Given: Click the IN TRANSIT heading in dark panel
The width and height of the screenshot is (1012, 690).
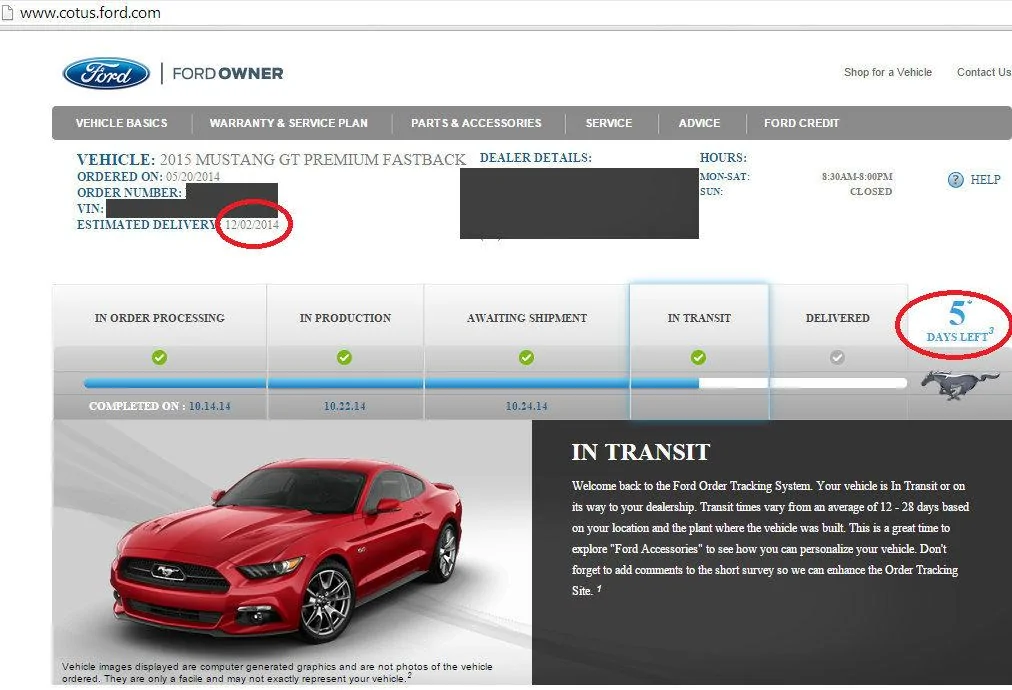Looking at the screenshot, I should (641, 452).
